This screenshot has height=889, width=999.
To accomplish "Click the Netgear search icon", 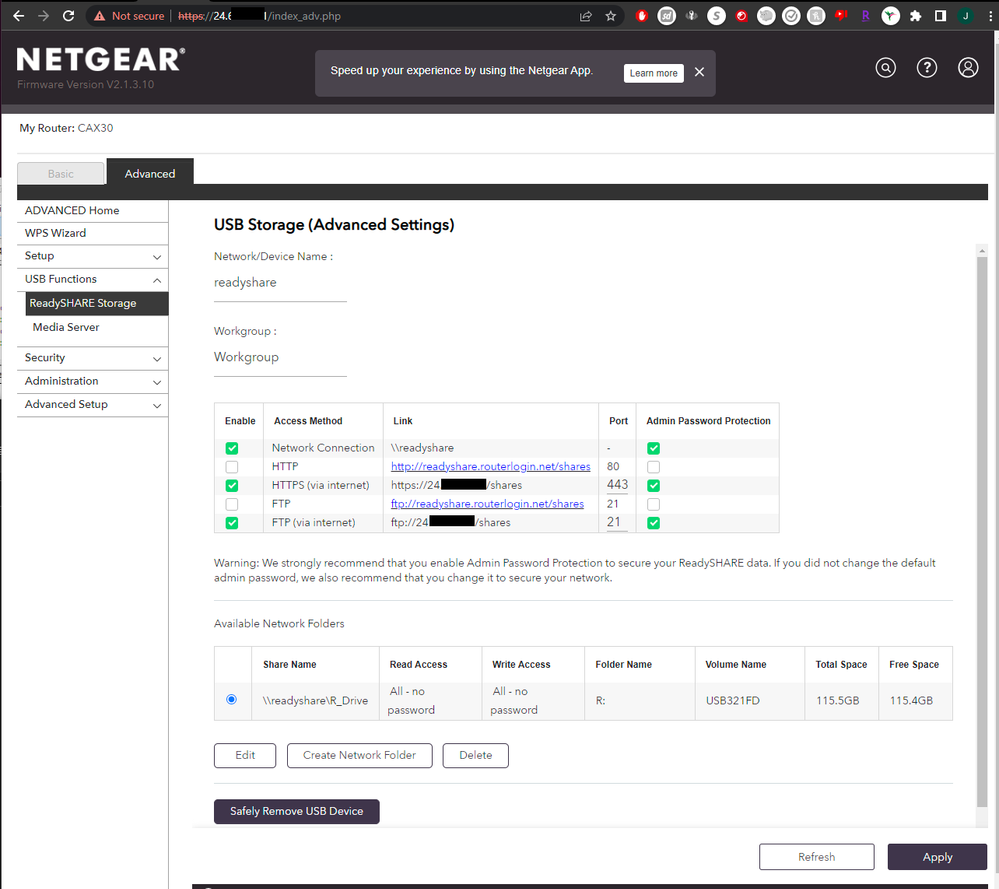I will click(885, 68).
